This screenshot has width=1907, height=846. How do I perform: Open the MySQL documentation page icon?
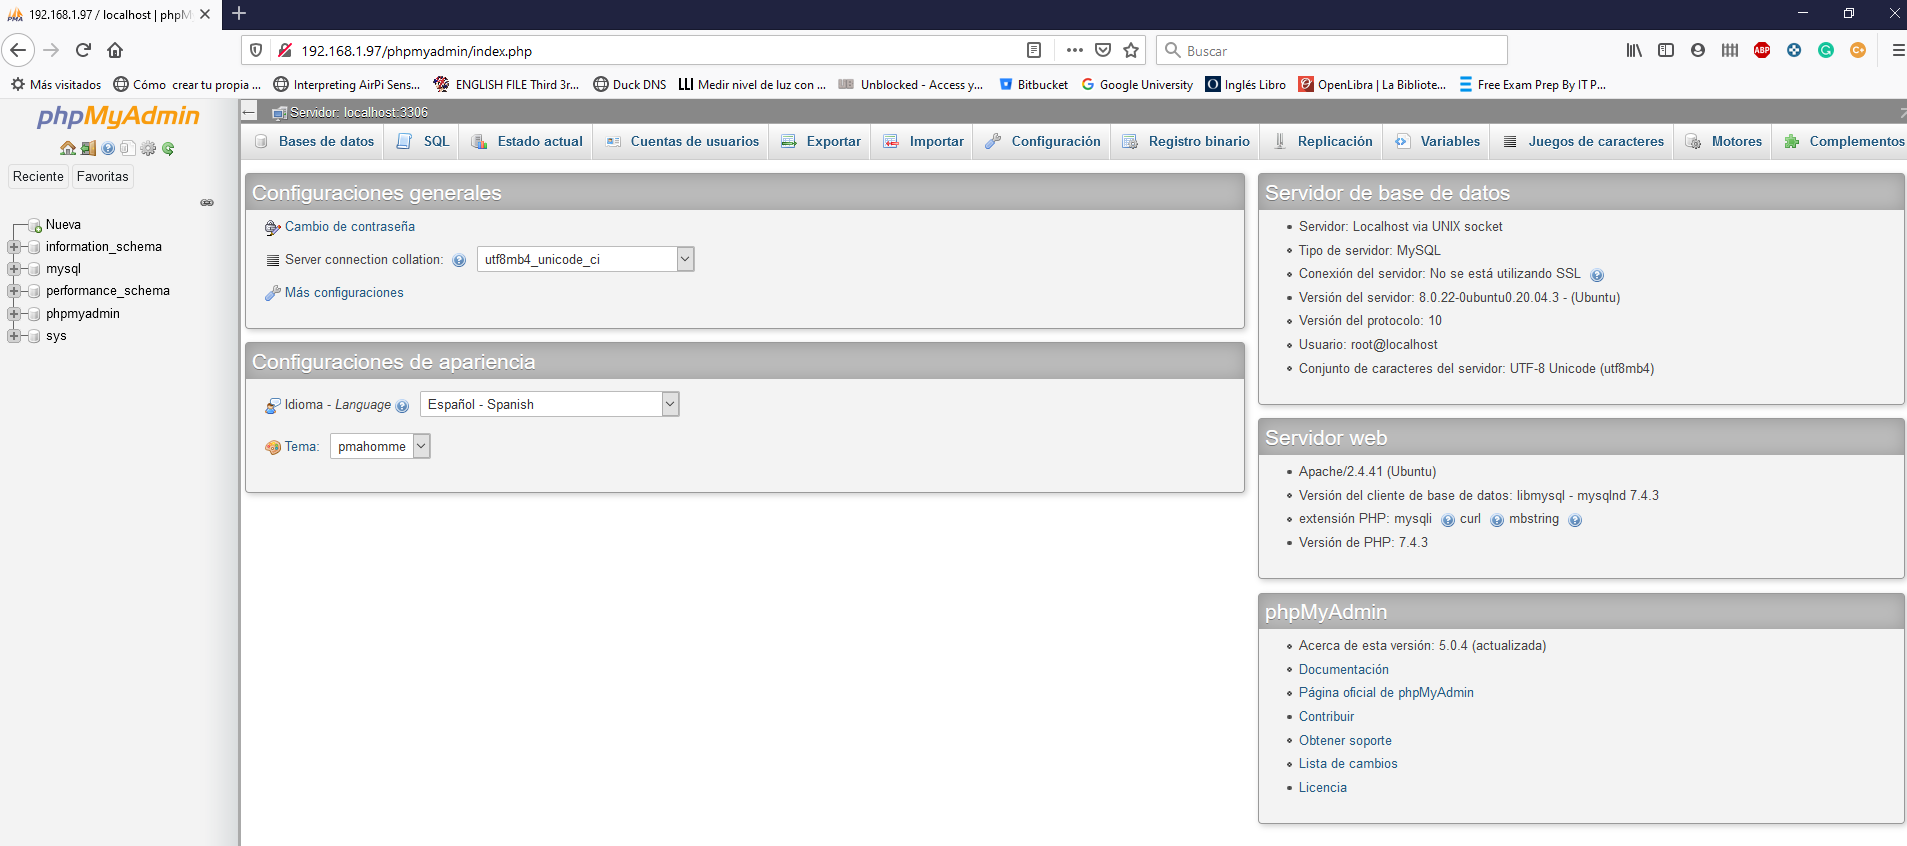point(128,148)
